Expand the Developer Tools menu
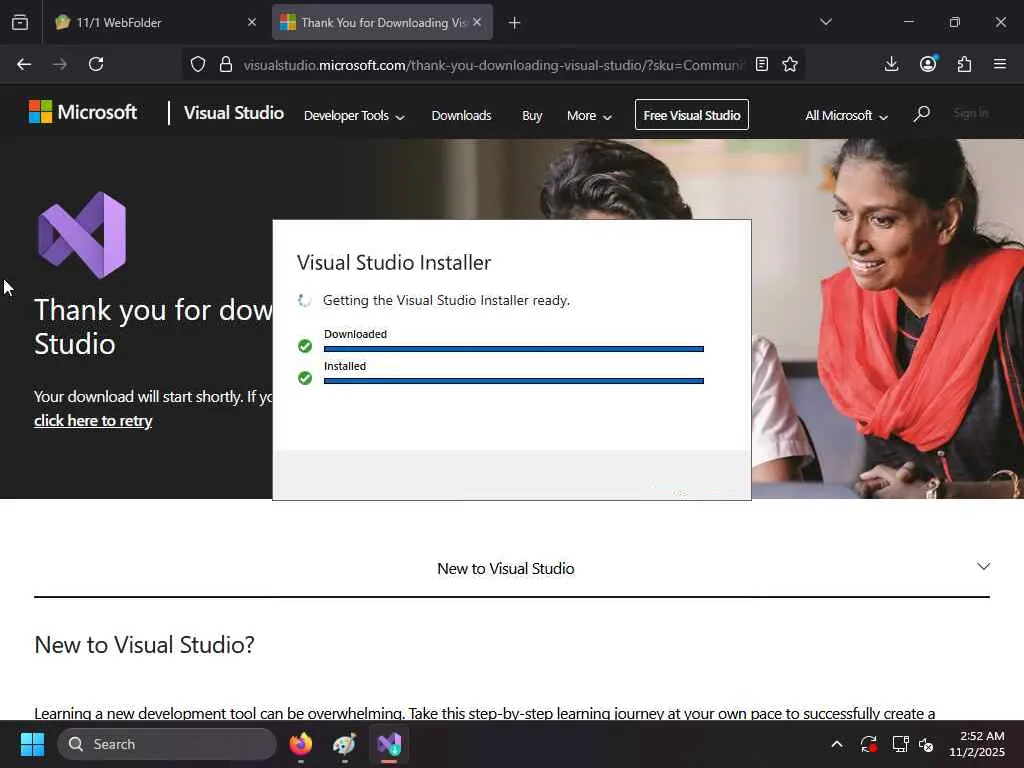The image size is (1024, 768). [354, 116]
